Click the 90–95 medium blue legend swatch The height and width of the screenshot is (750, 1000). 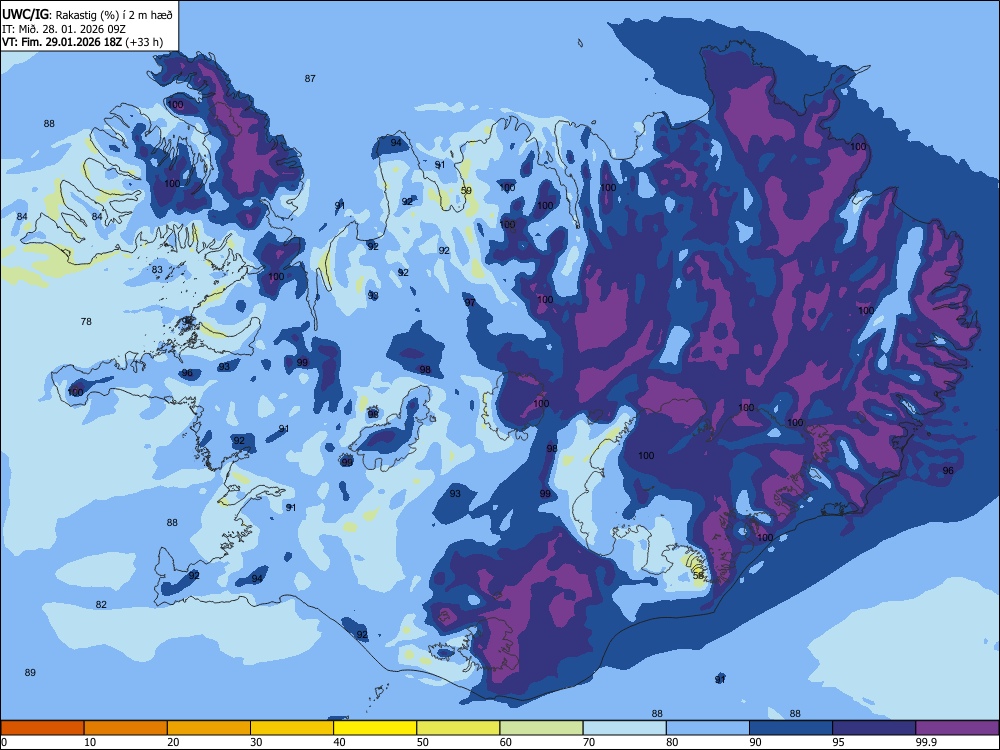tap(791, 728)
